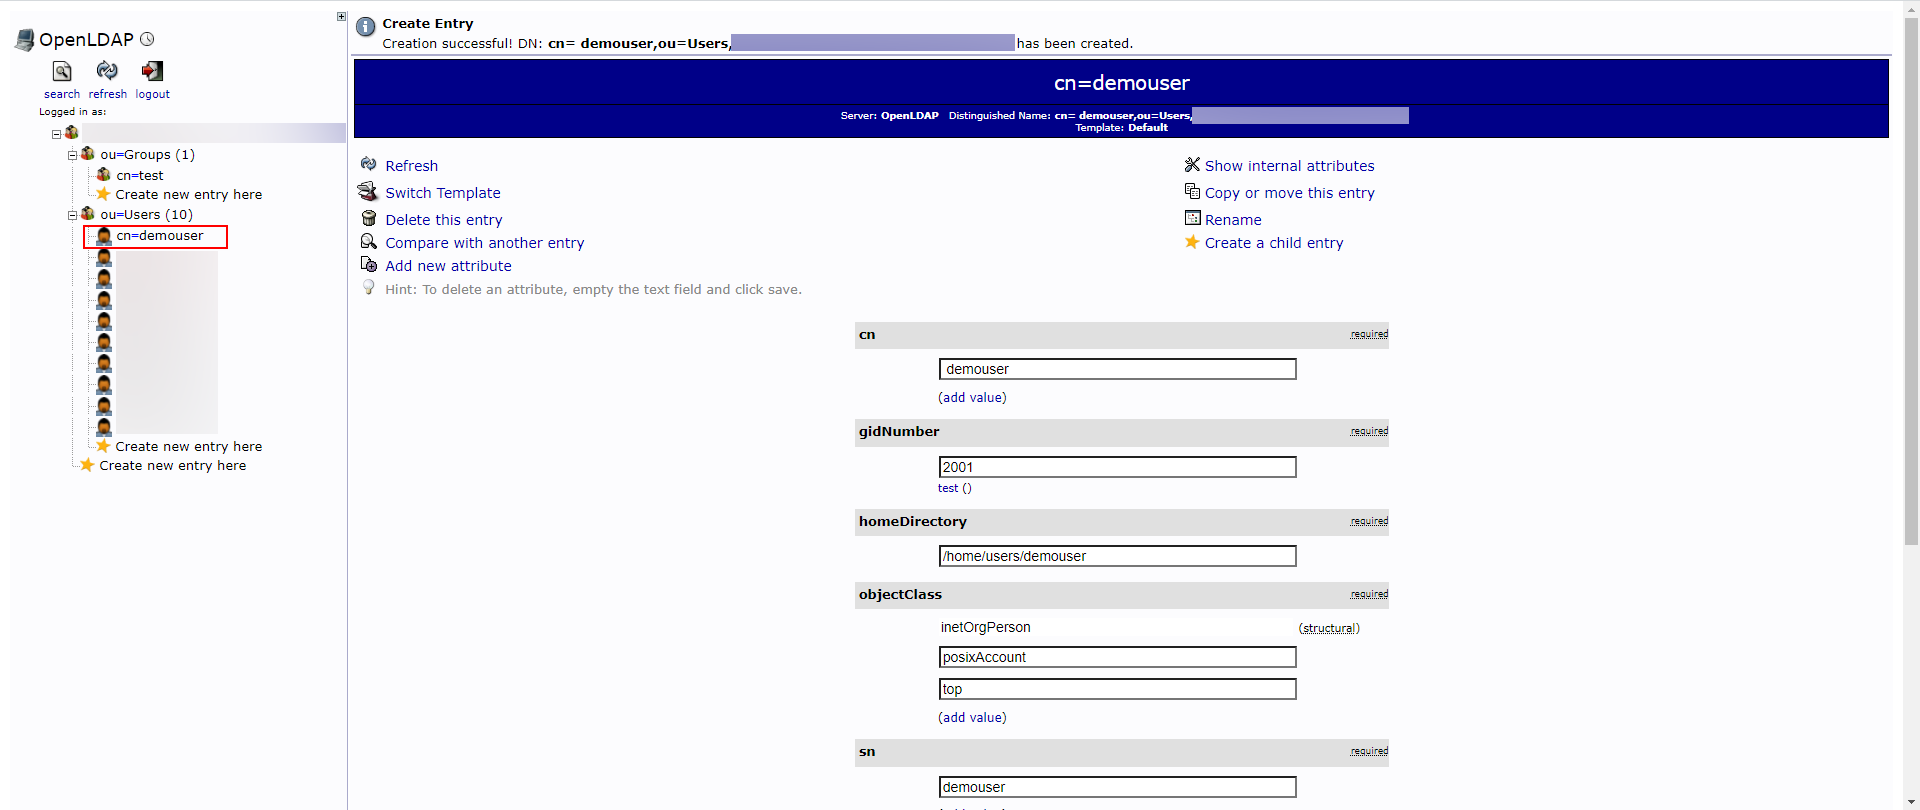
Task: Click the Rename link
Action: click(x=1232, y=220)
